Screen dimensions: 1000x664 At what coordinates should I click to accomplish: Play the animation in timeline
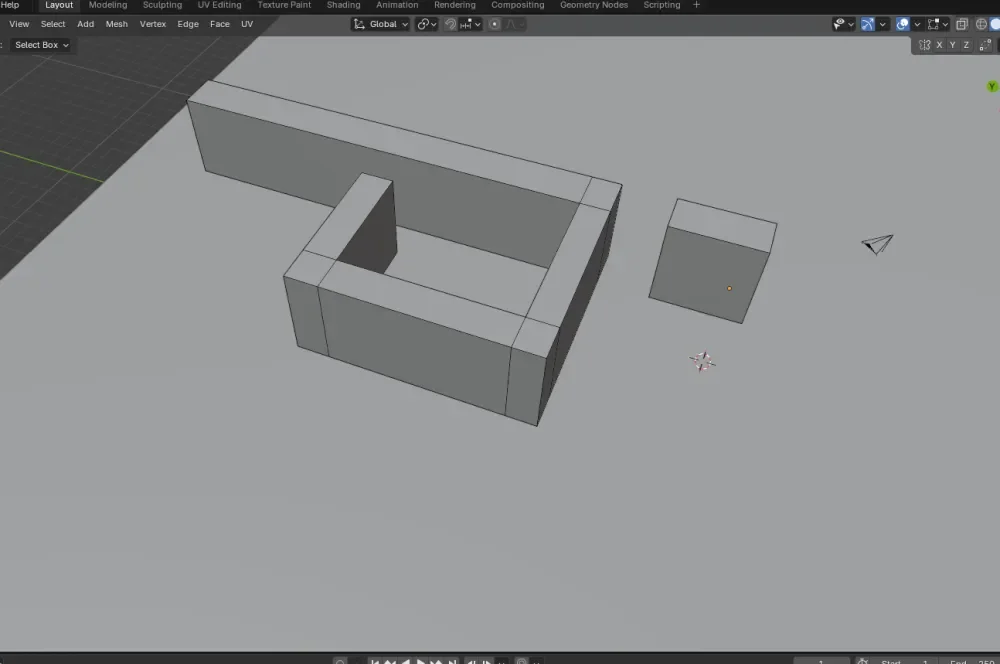coord(421,661)
